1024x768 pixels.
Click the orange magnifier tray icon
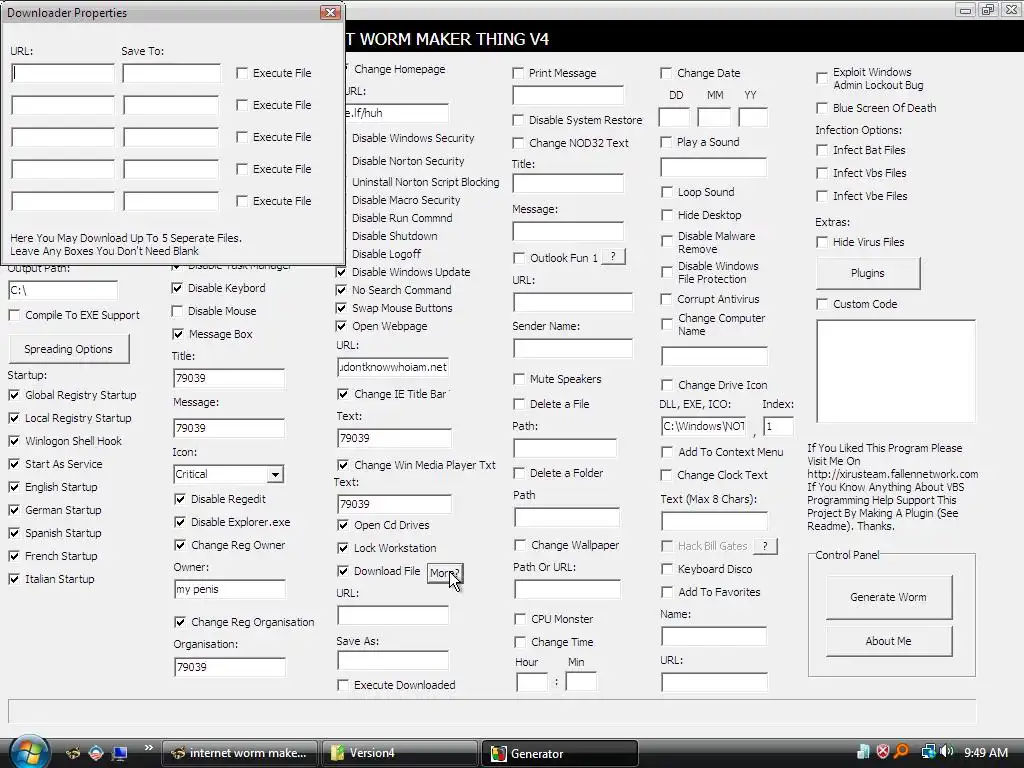tap(902, 752)
